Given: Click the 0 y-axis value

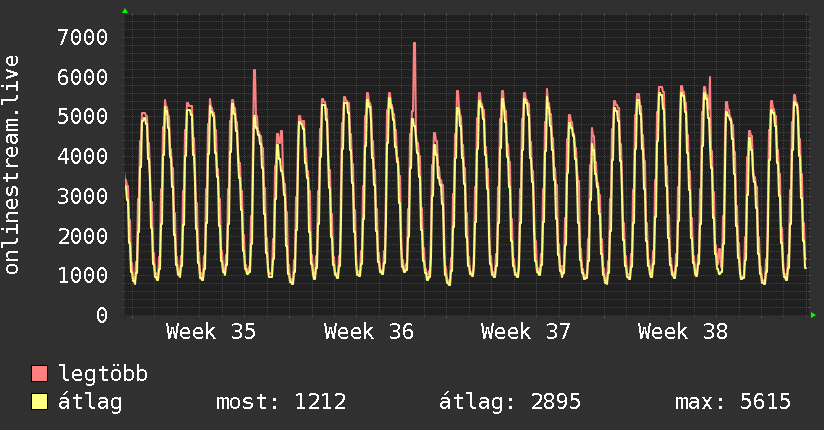Looking at the screenshot, I should pos(102,315).
